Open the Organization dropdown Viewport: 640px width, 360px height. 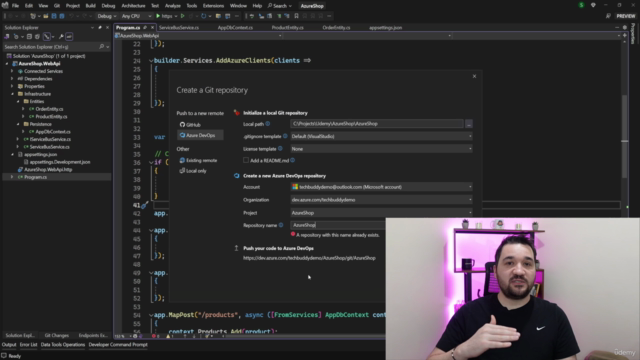(x=381, y=200)
